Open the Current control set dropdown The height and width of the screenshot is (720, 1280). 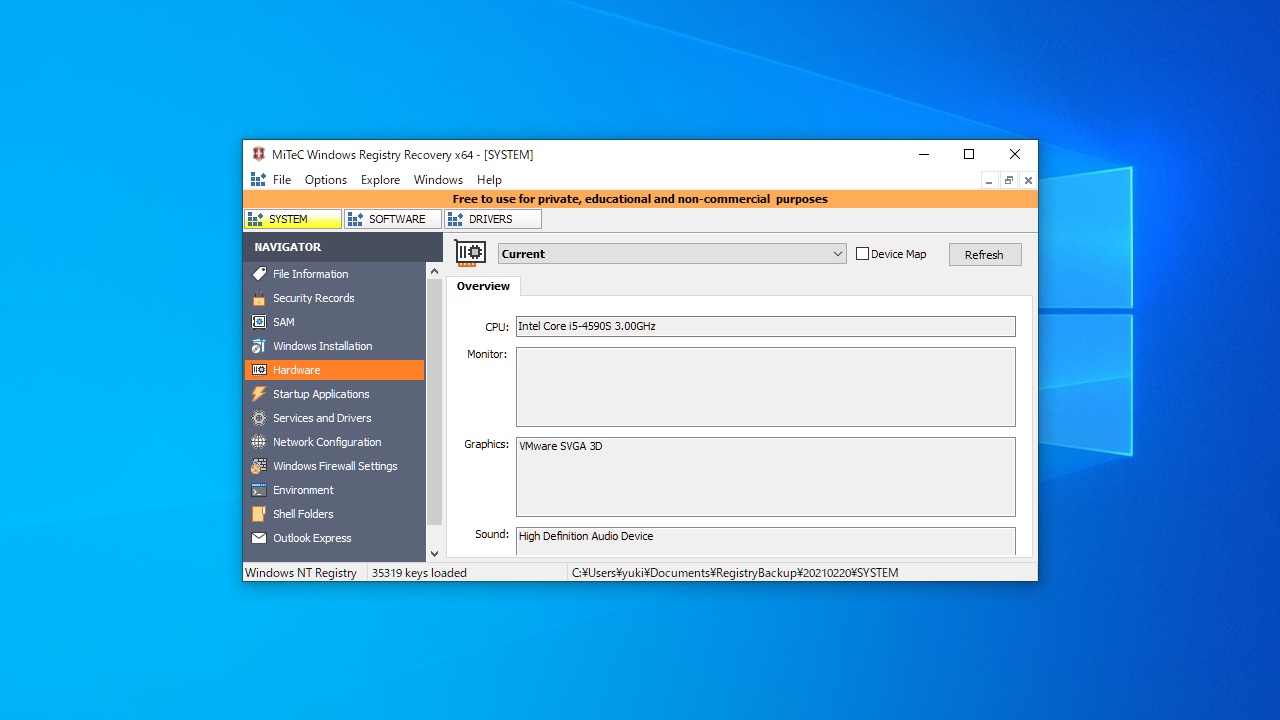pyautogui.click(x=838, y=254)
